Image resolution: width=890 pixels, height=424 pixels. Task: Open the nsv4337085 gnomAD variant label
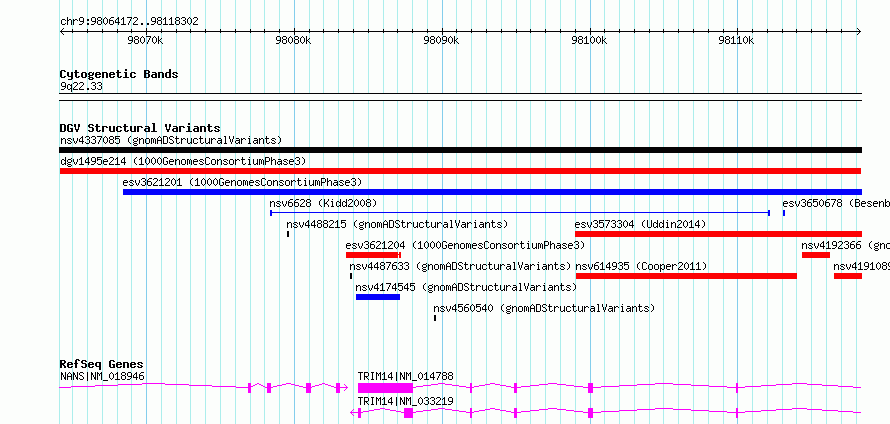click(x=171, y=140)
